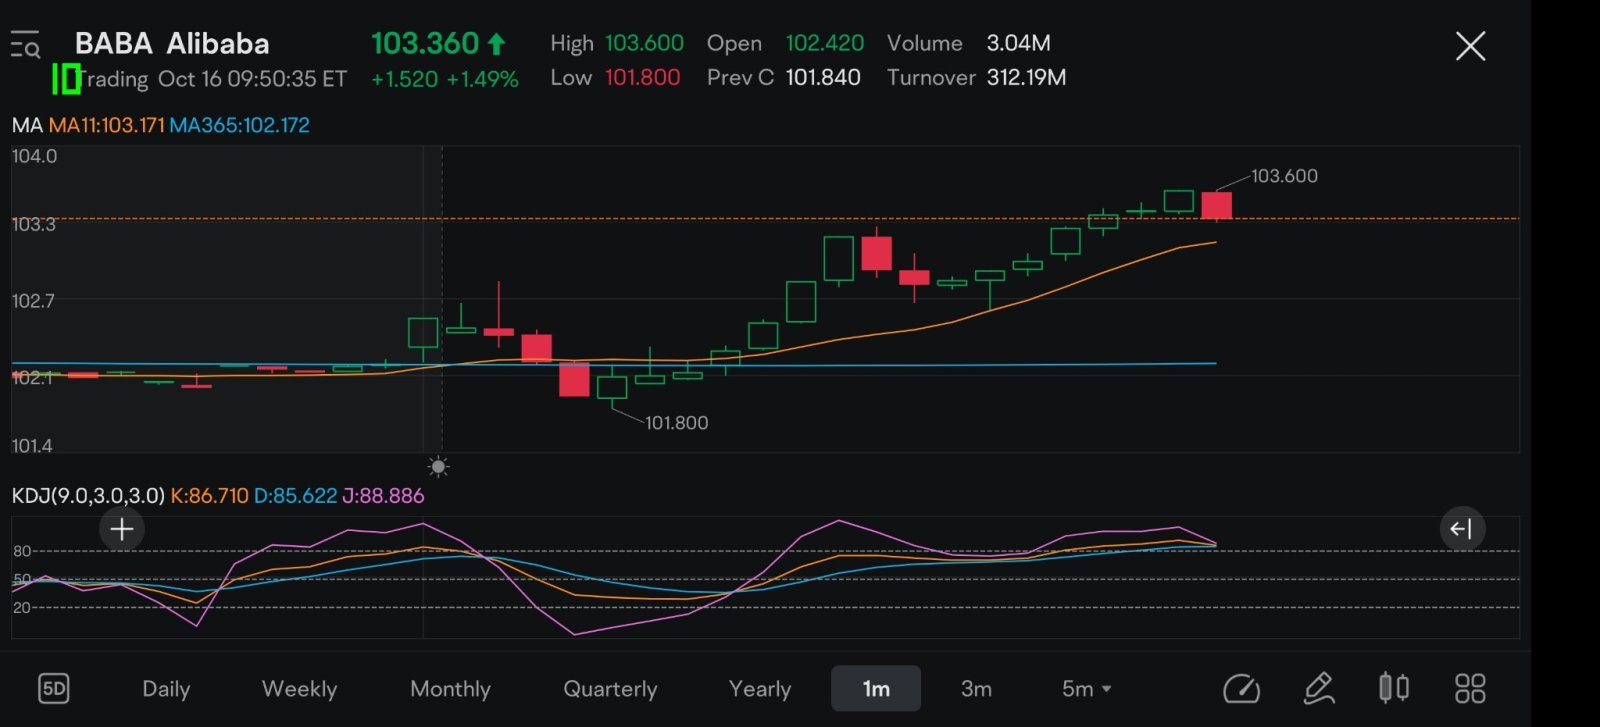Open the stock search list icon
Viewport: 1600px width, 727px height.
click(25, 45)
